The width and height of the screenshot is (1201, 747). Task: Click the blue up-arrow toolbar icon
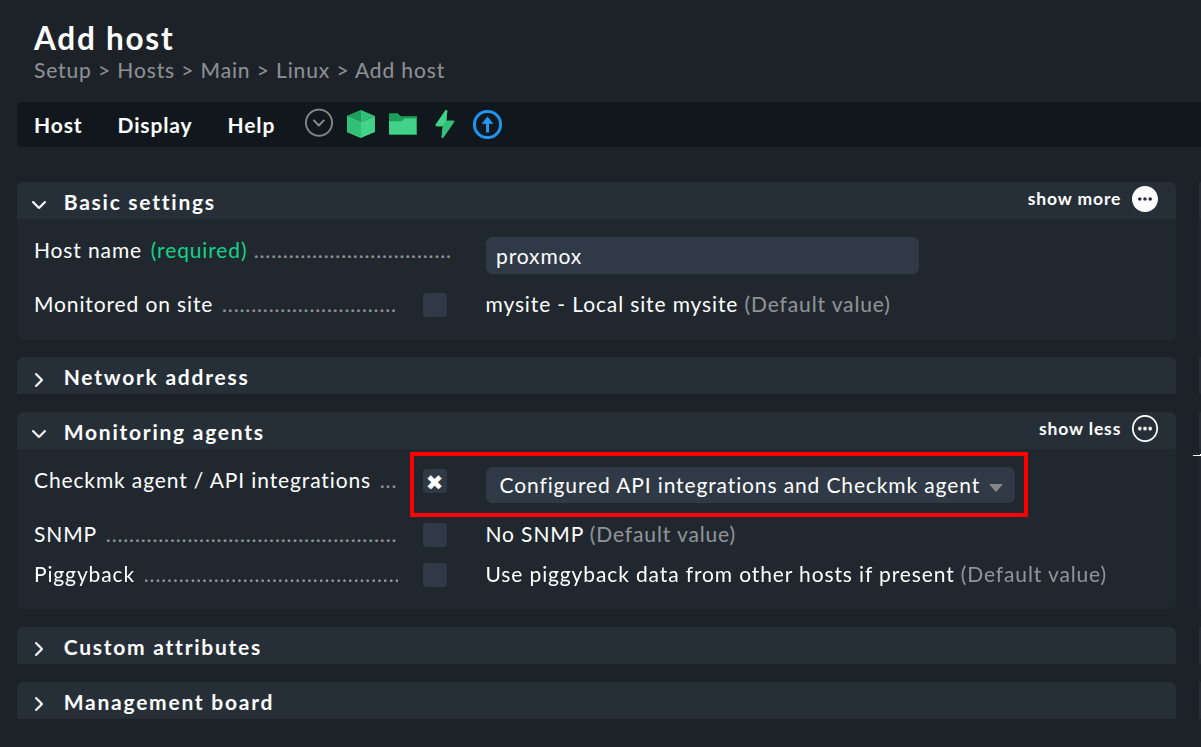point(487,124)
